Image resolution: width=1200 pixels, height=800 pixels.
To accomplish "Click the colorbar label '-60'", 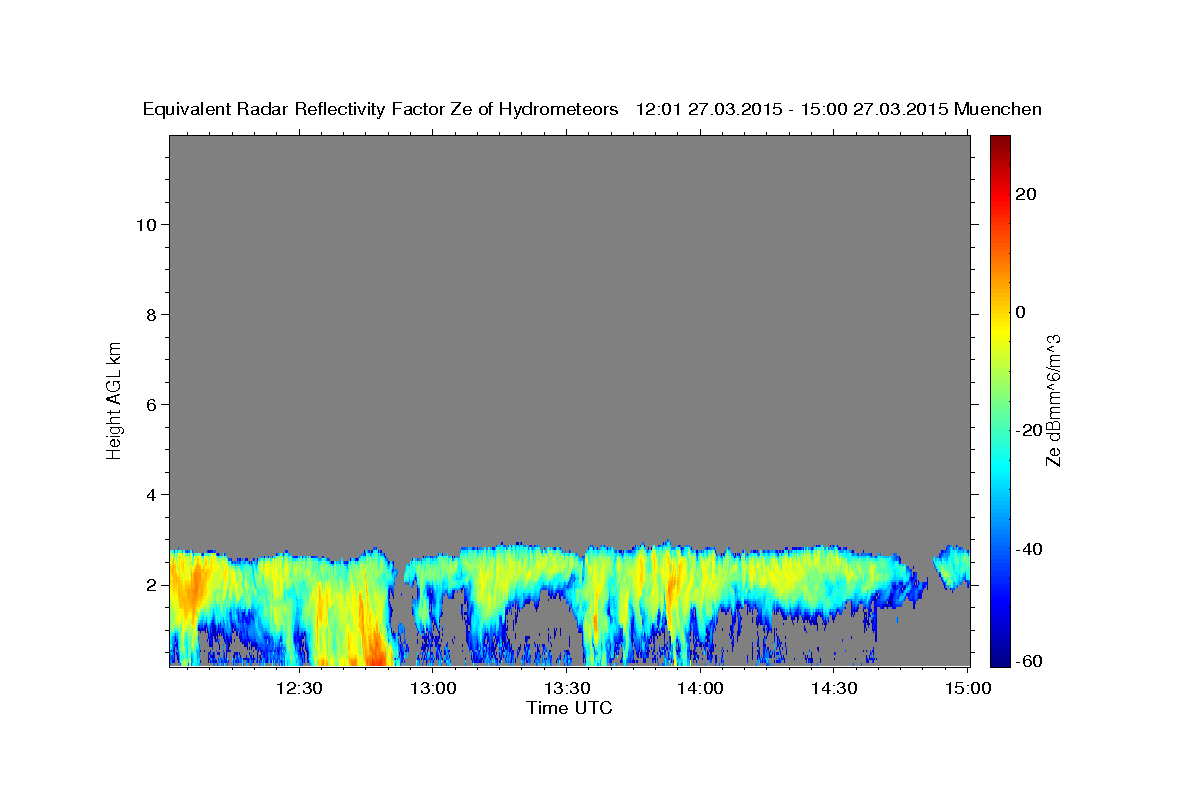I will click(1028, 660).
